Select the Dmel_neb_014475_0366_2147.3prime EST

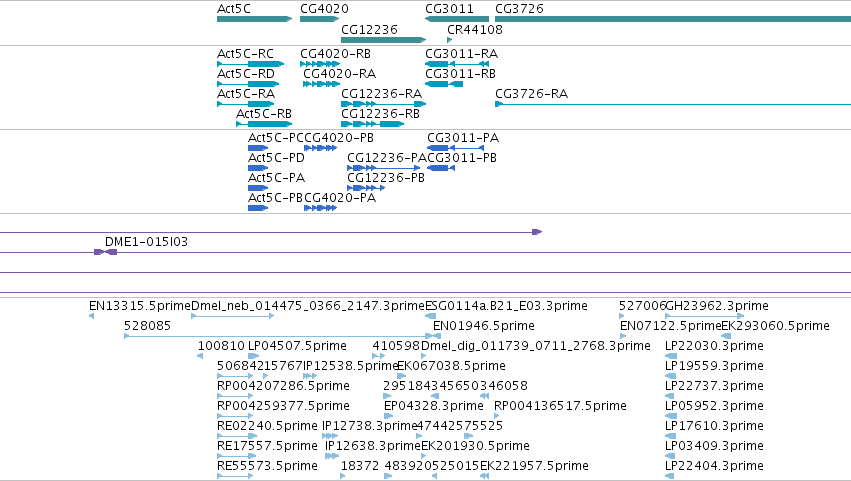(x=233, y=316)
